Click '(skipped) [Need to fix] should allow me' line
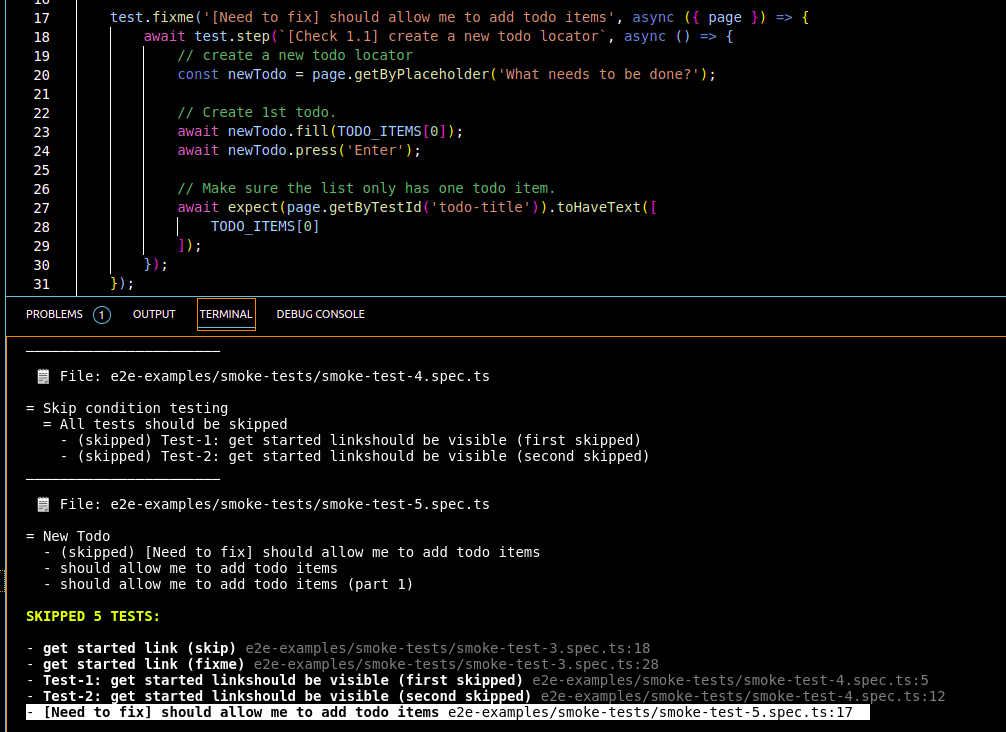Image resolution: width=1006 pixels, height=732 pixels. tap(300, 552)
